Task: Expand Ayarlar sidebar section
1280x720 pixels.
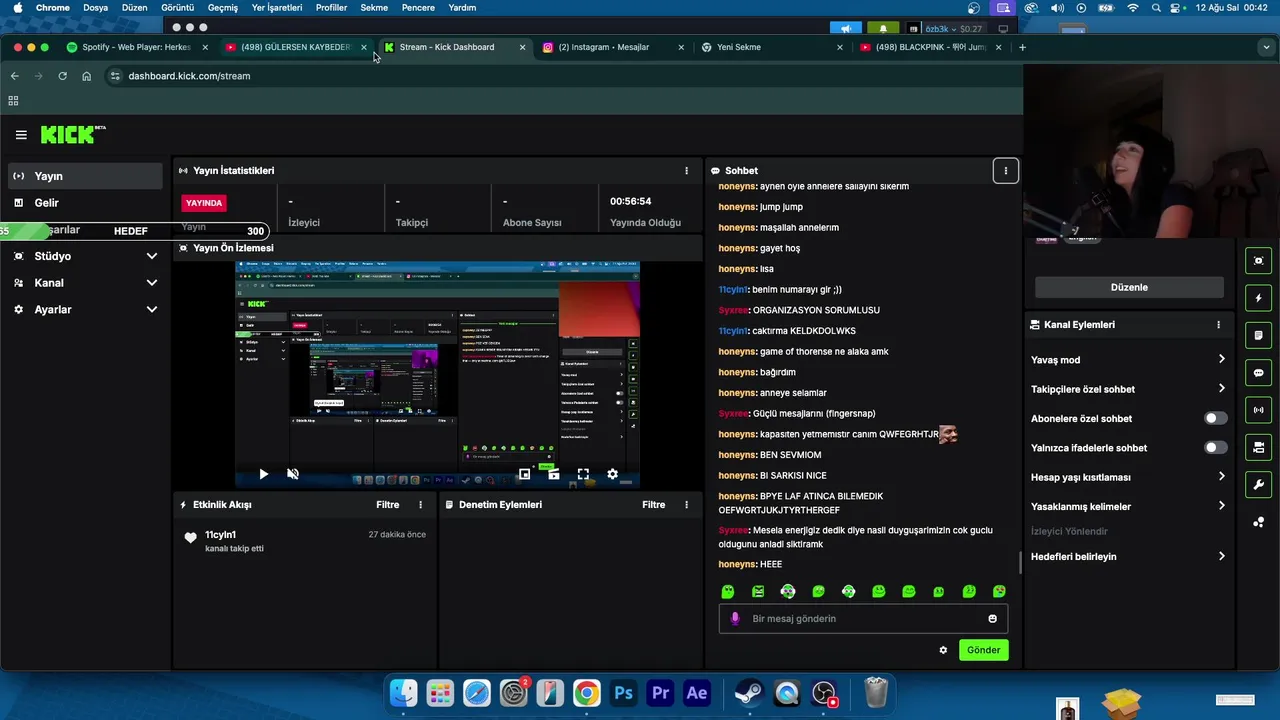Action: [85, 310]
